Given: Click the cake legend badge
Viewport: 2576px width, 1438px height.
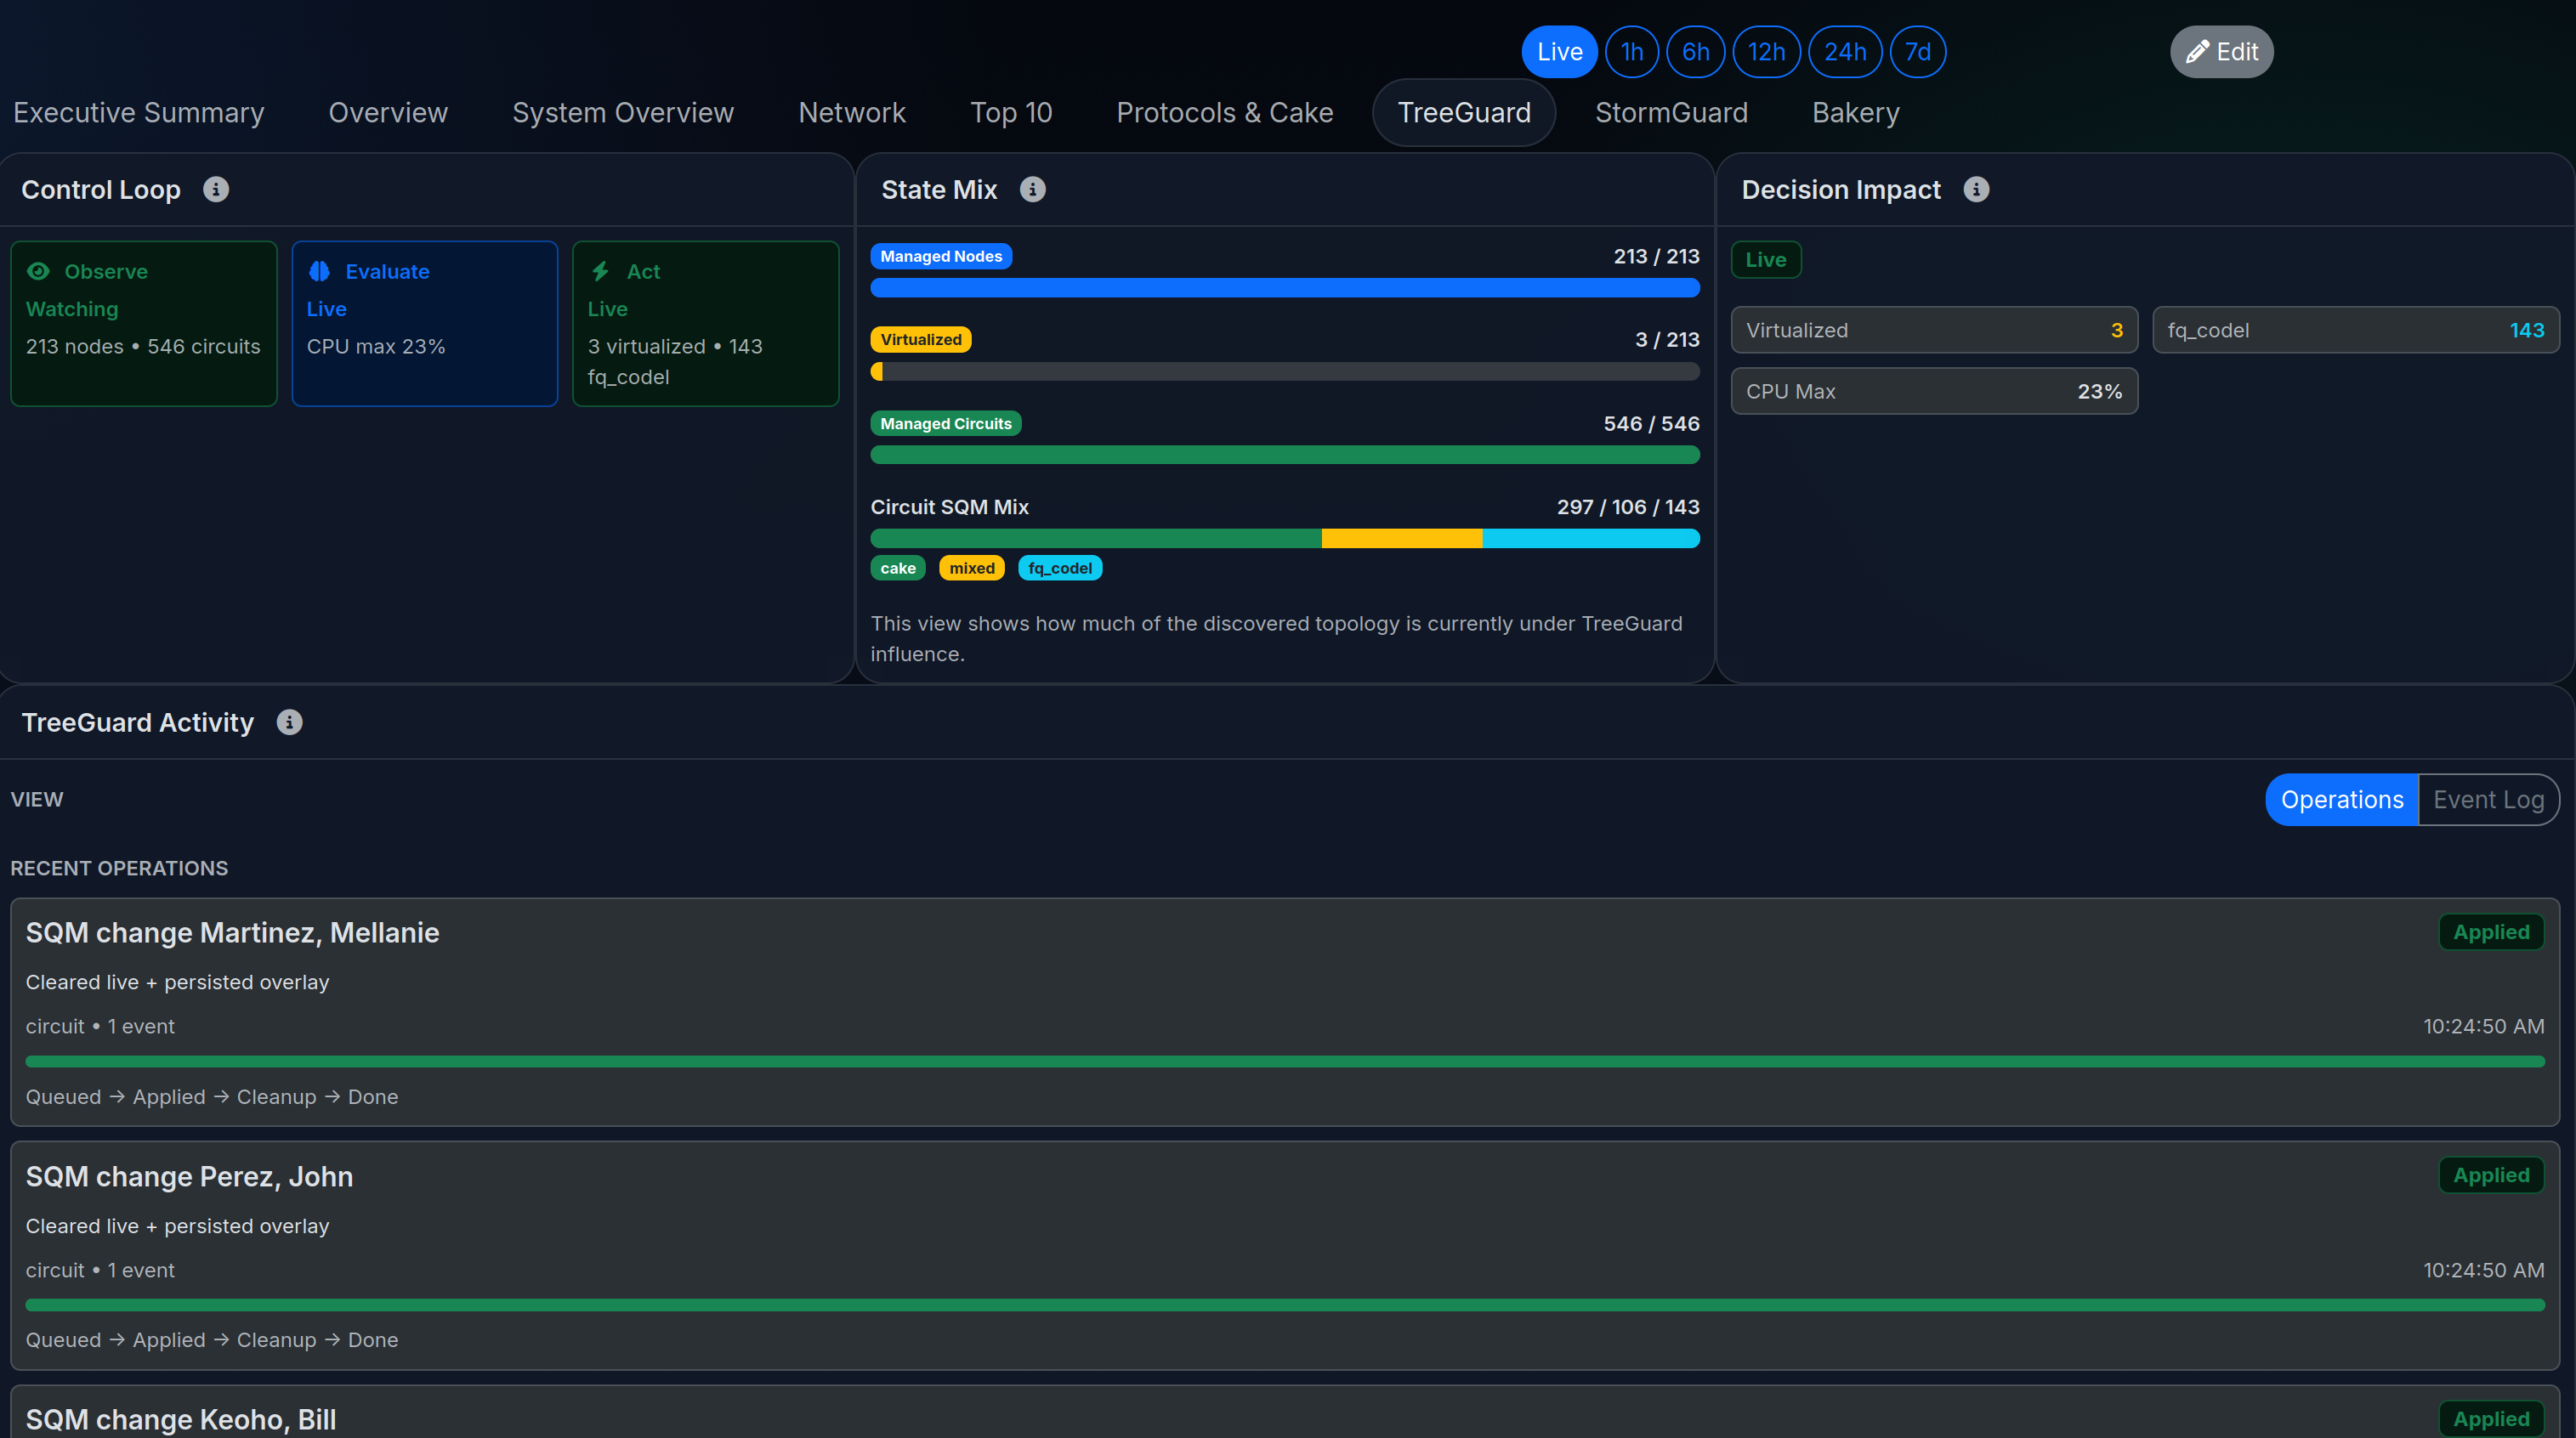Looking at the screenshot, I should 898,568.
